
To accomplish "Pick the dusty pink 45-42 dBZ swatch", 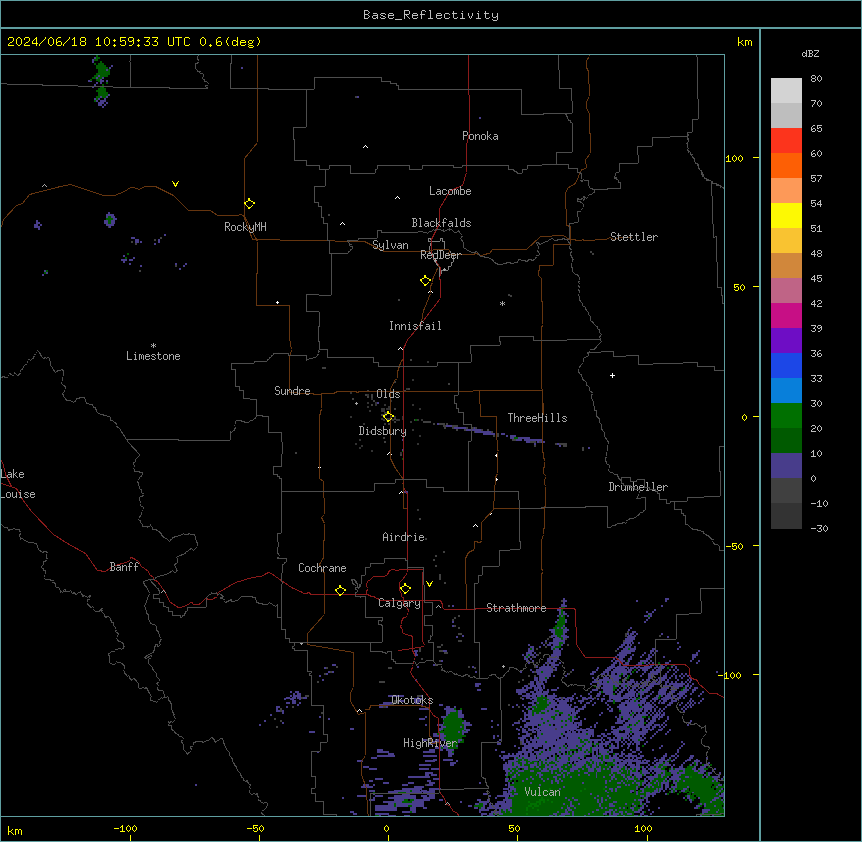I will [x=786, y=291].
